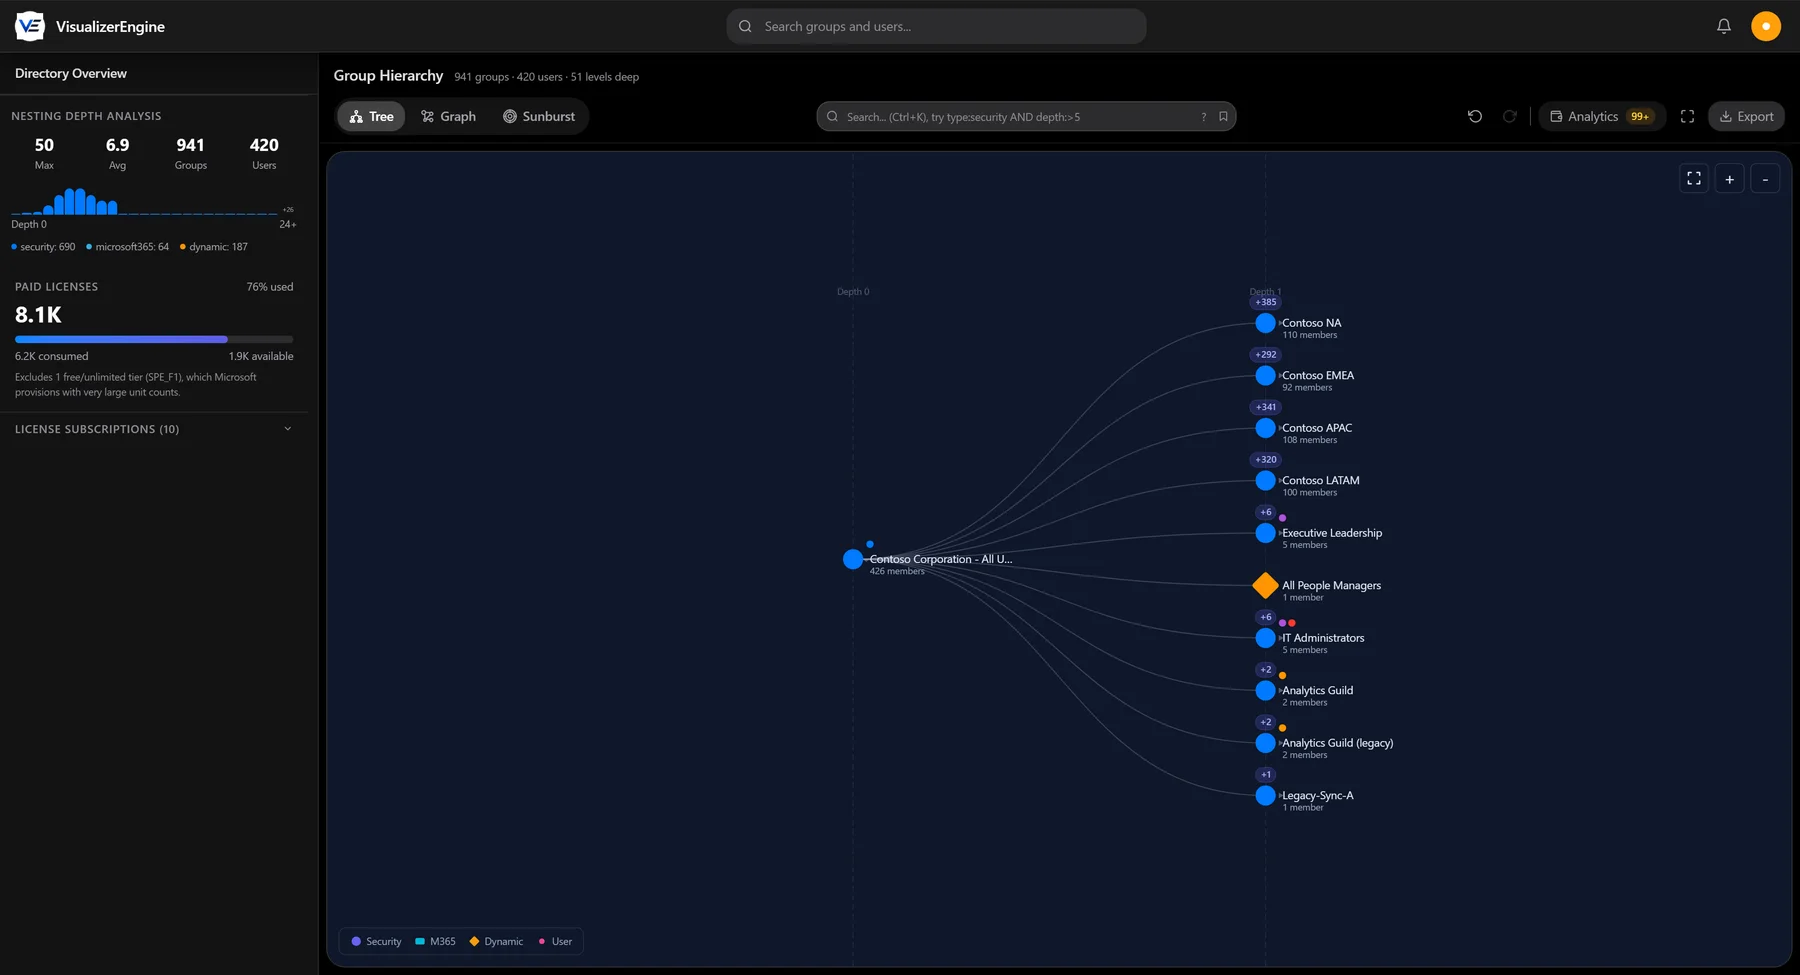Click the fit-to-view icon in canvas
1800x975 pixels.
click(1694, 179)
